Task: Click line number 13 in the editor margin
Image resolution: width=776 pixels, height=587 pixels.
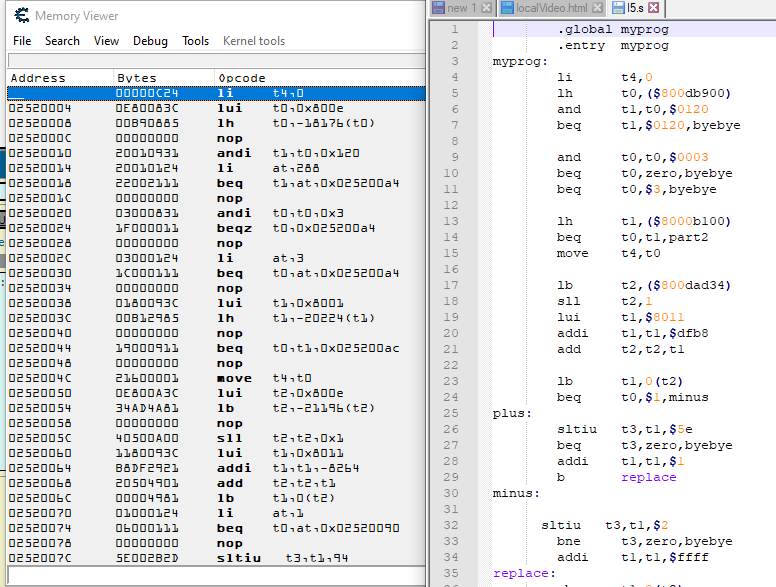Action: tap(451, 221)
